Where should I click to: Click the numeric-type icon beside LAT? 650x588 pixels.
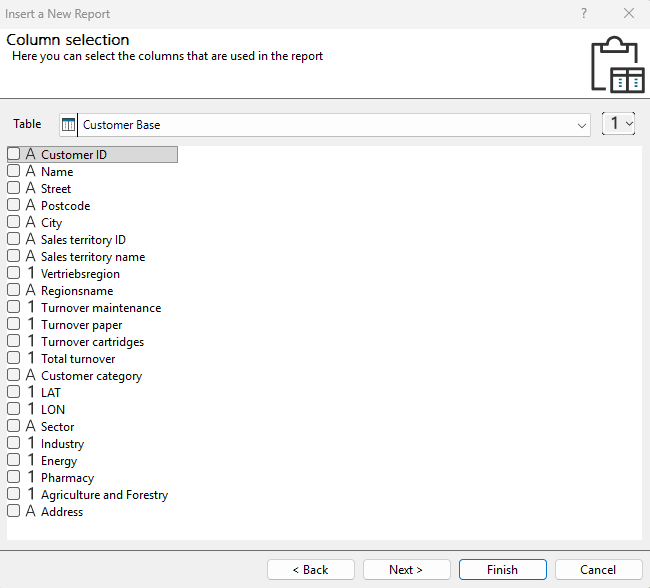[31, 392]
